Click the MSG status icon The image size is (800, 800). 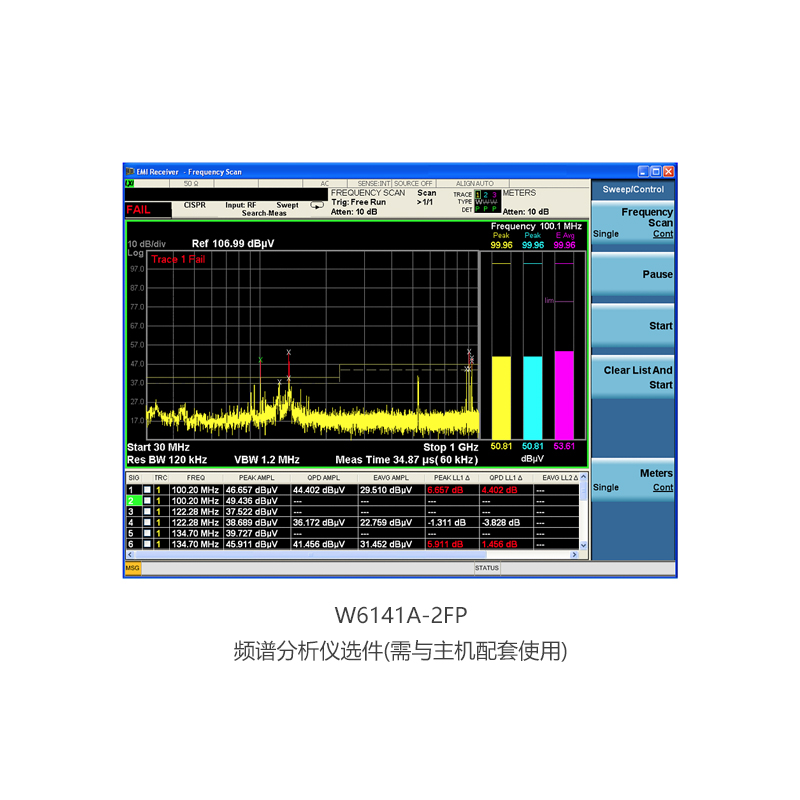pyautogui.click(x=133, y=568)
